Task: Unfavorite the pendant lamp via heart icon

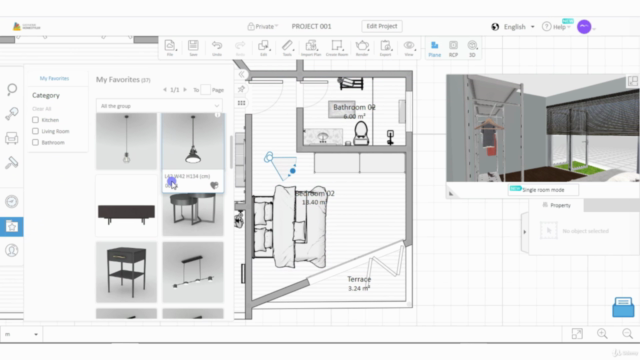Action: [214, 186]
